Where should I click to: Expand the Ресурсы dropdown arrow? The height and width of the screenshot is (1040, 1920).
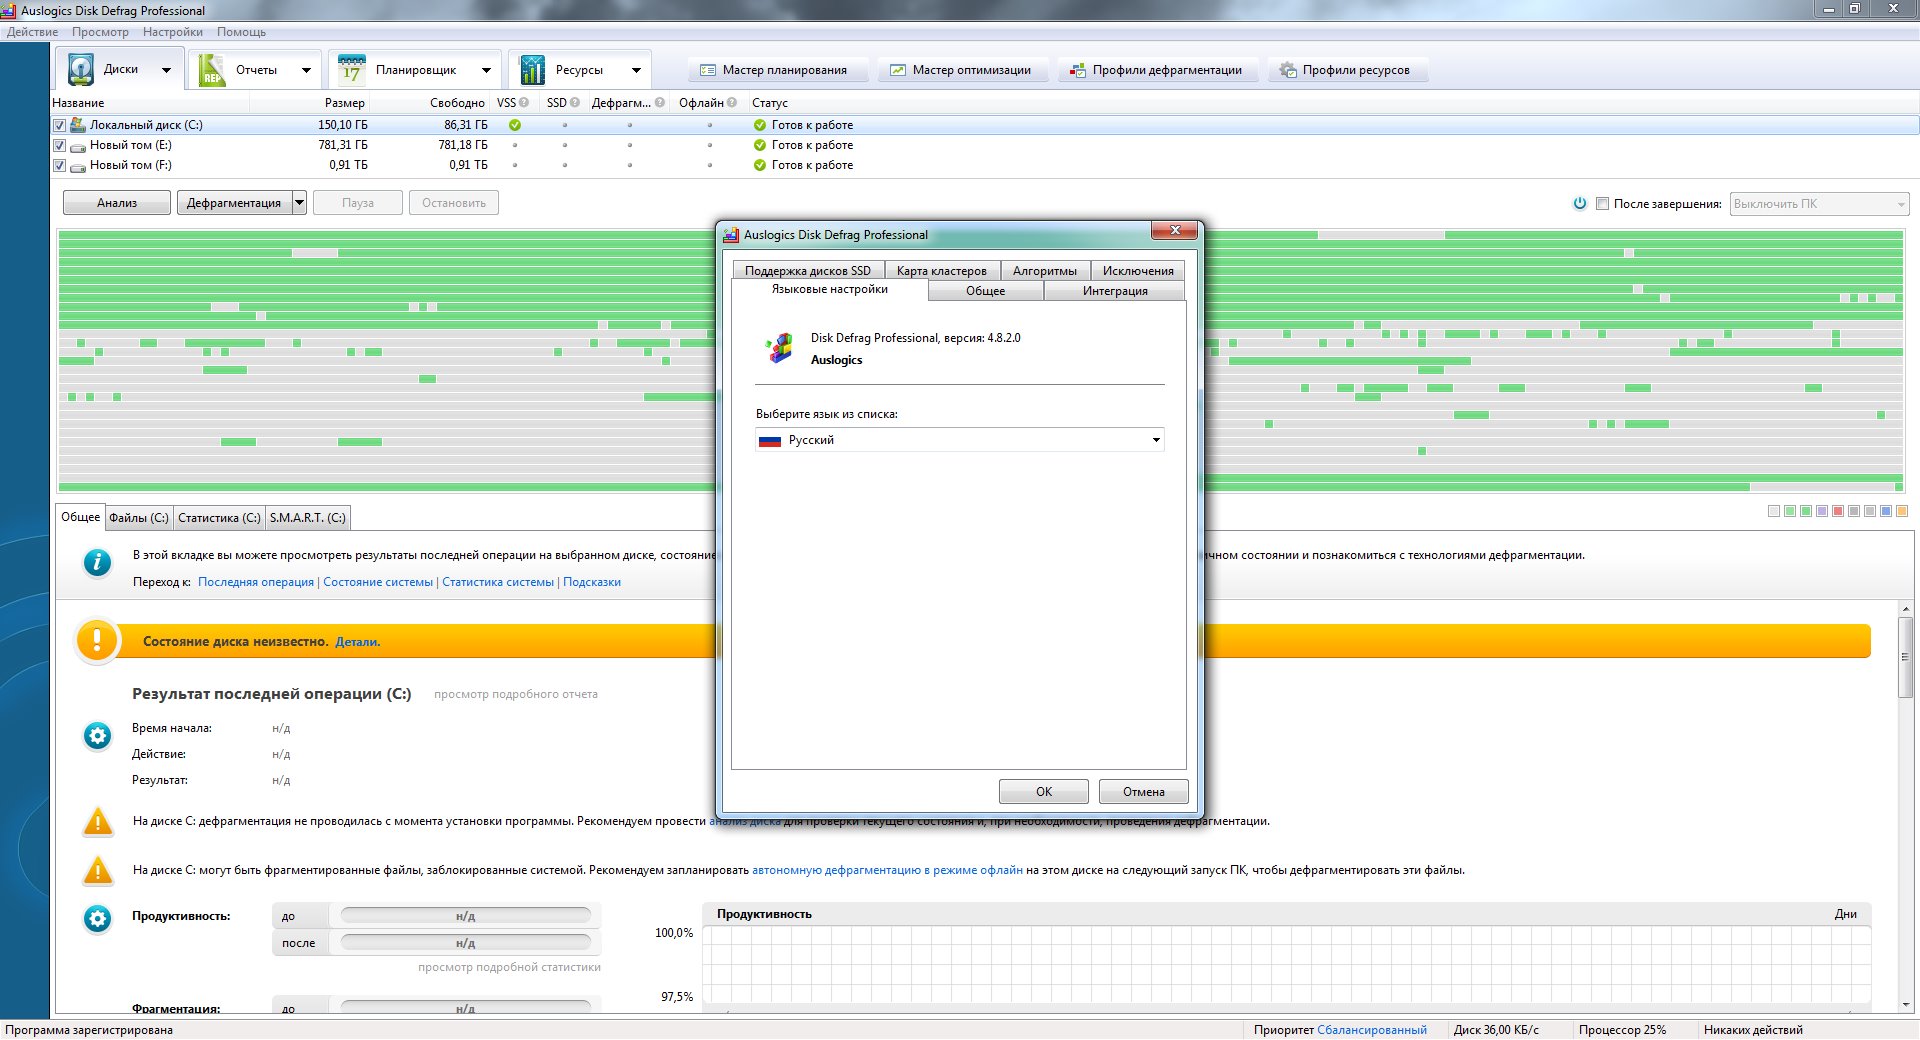tap(636, 70)
